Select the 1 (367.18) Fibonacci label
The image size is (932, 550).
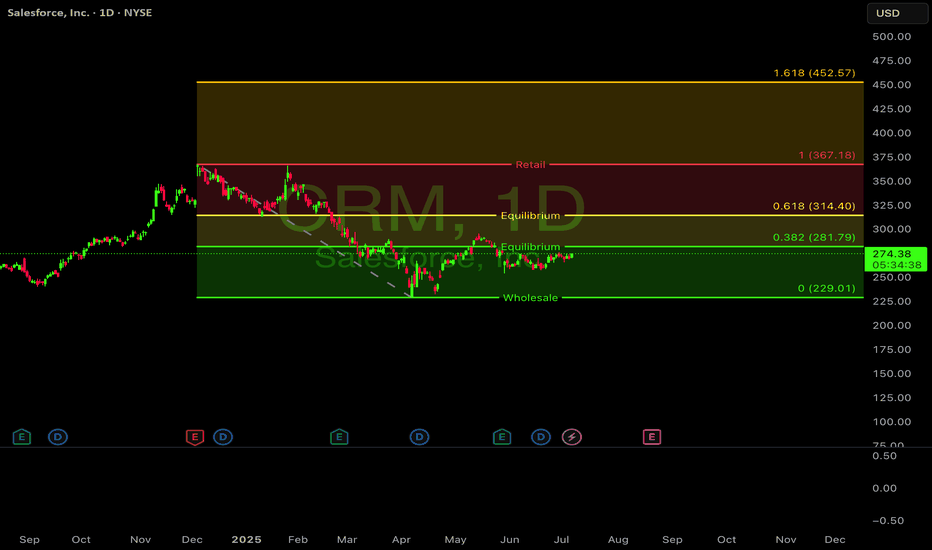[827, 155]
